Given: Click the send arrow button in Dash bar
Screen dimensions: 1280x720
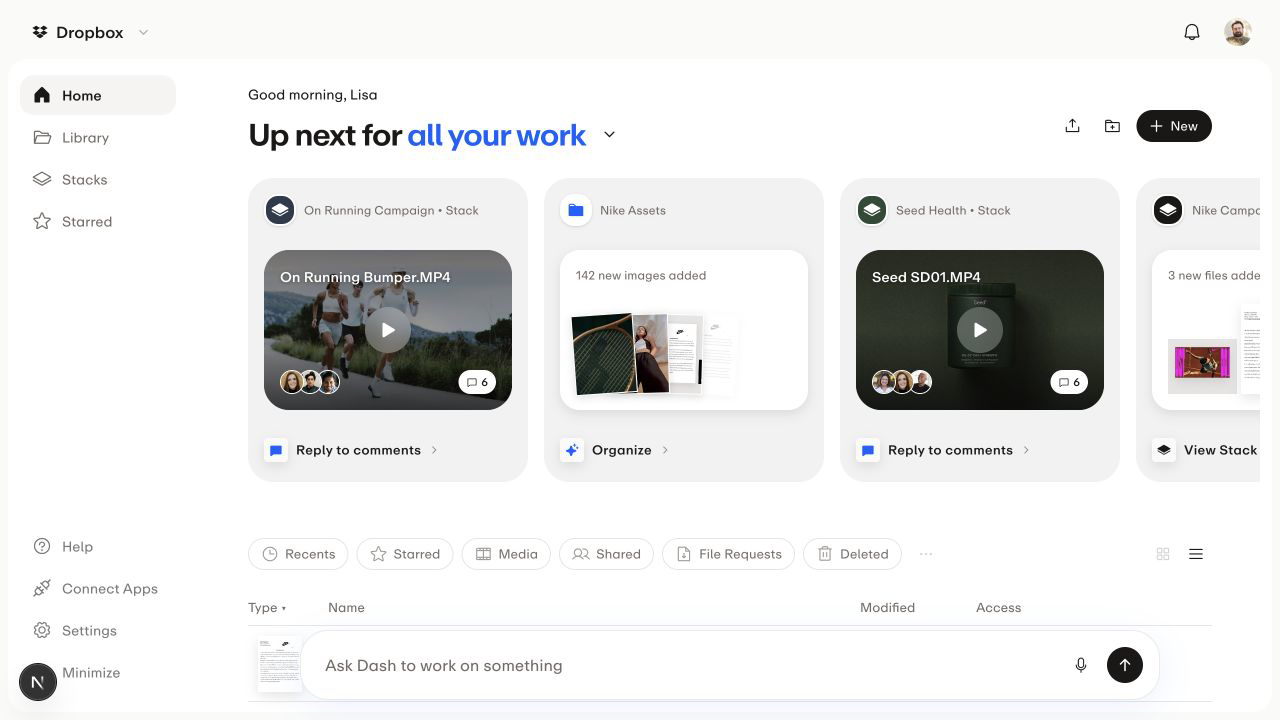Looking at the screenshot, I should click(1125, 665).
